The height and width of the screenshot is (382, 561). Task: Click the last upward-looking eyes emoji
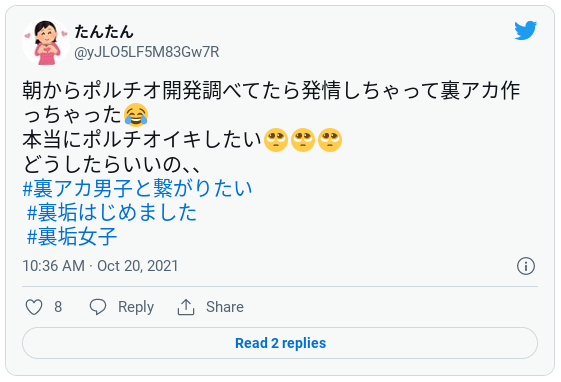click(330, 140)
